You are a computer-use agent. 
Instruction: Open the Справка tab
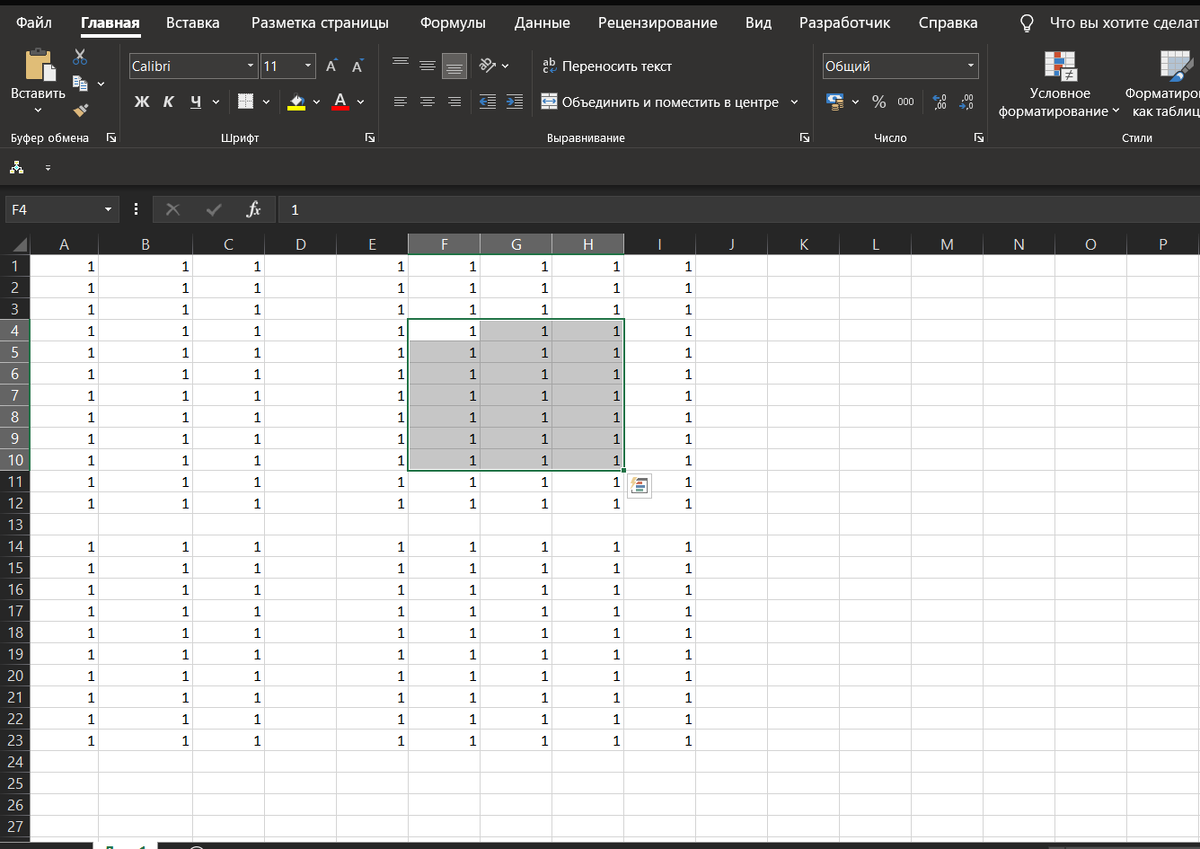tap(948, 22)
